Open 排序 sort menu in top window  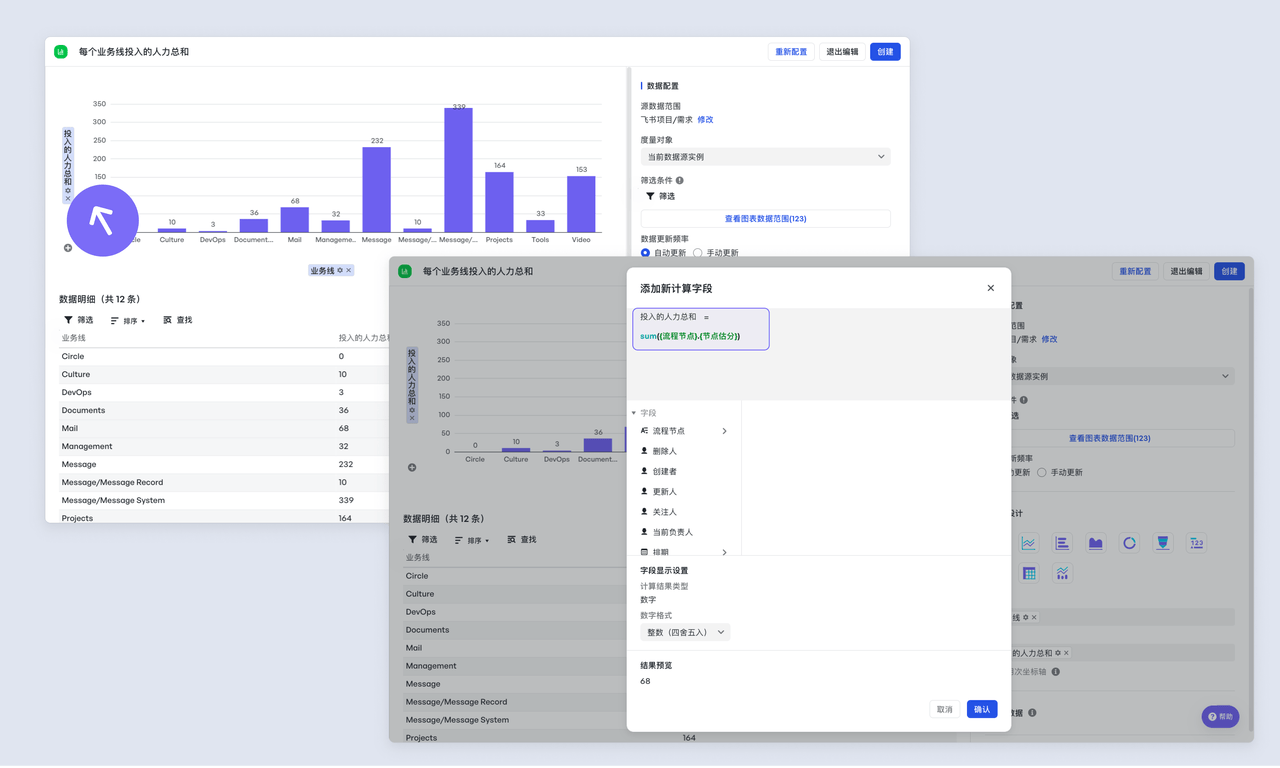tap(128, 321)
